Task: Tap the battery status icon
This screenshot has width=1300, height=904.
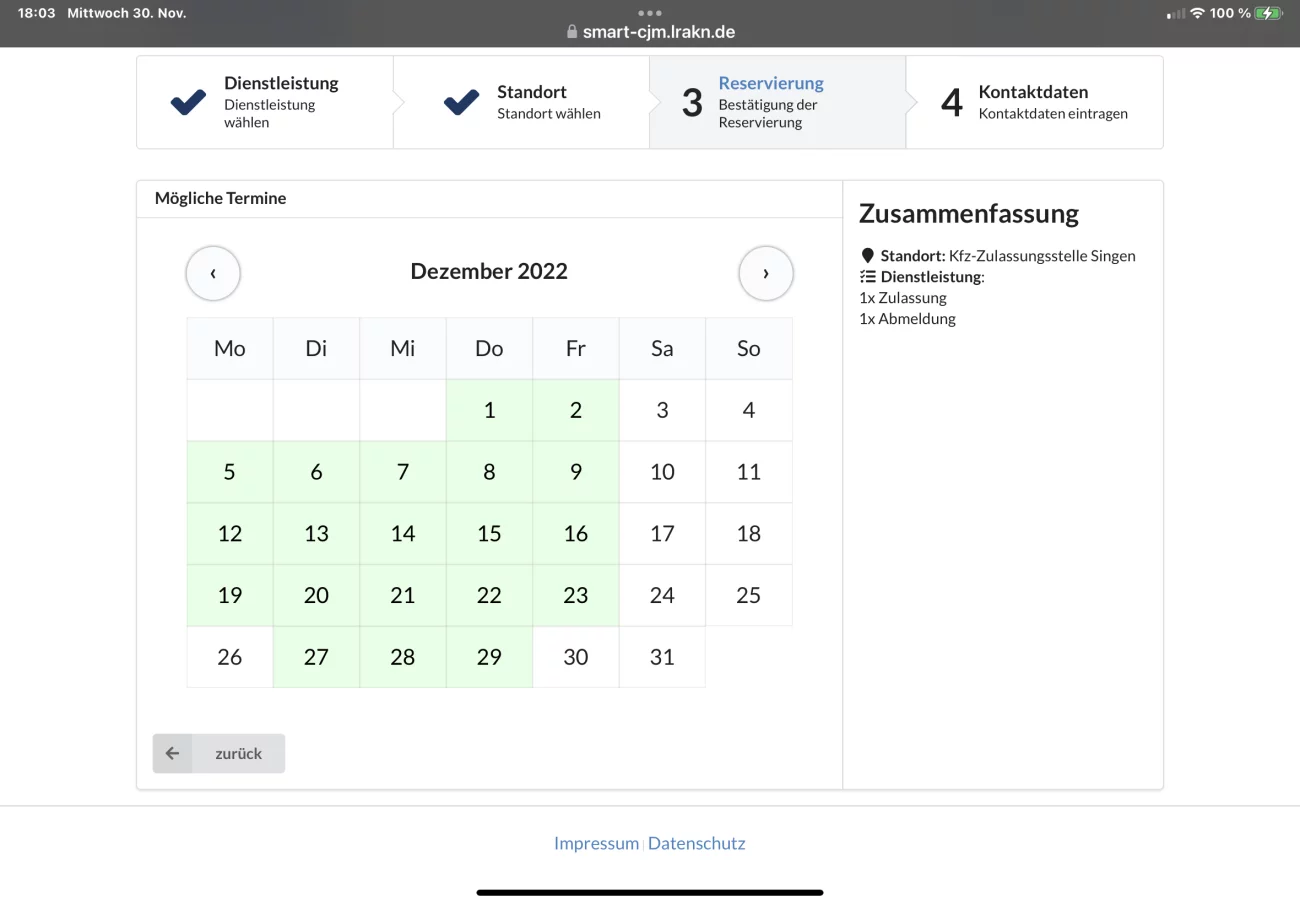Action: pyautogui.click(x=1269, y=13)
